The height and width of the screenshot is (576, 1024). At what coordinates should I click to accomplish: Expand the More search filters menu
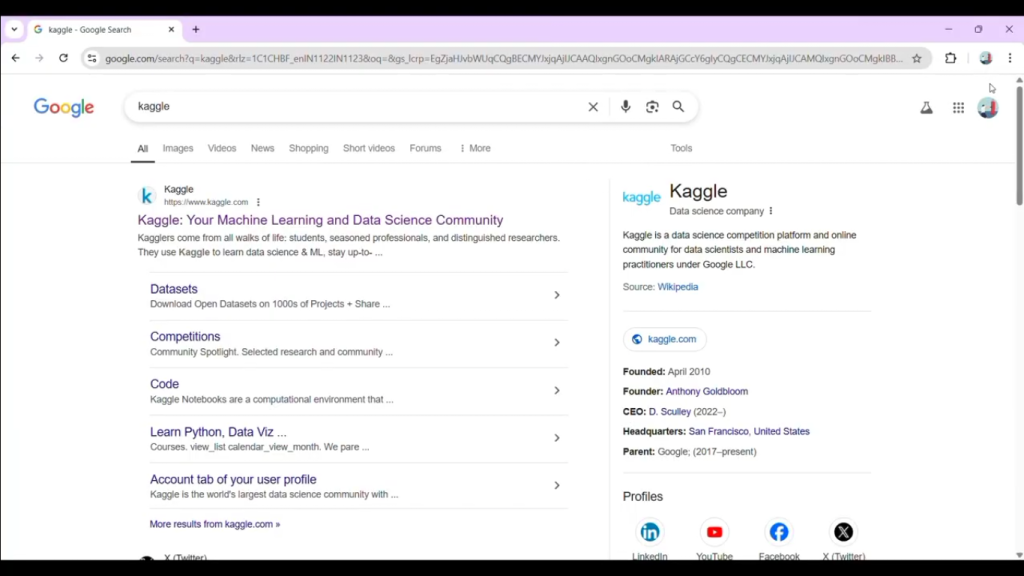coord(475,148)
